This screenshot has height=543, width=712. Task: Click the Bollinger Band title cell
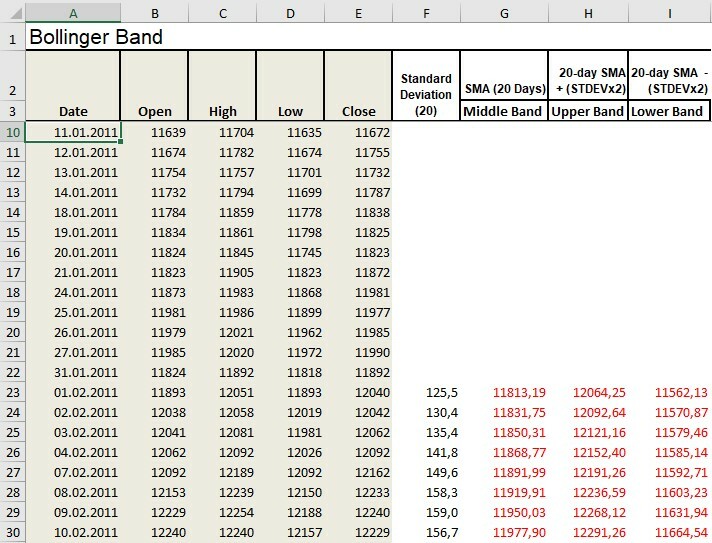[96, 39]
